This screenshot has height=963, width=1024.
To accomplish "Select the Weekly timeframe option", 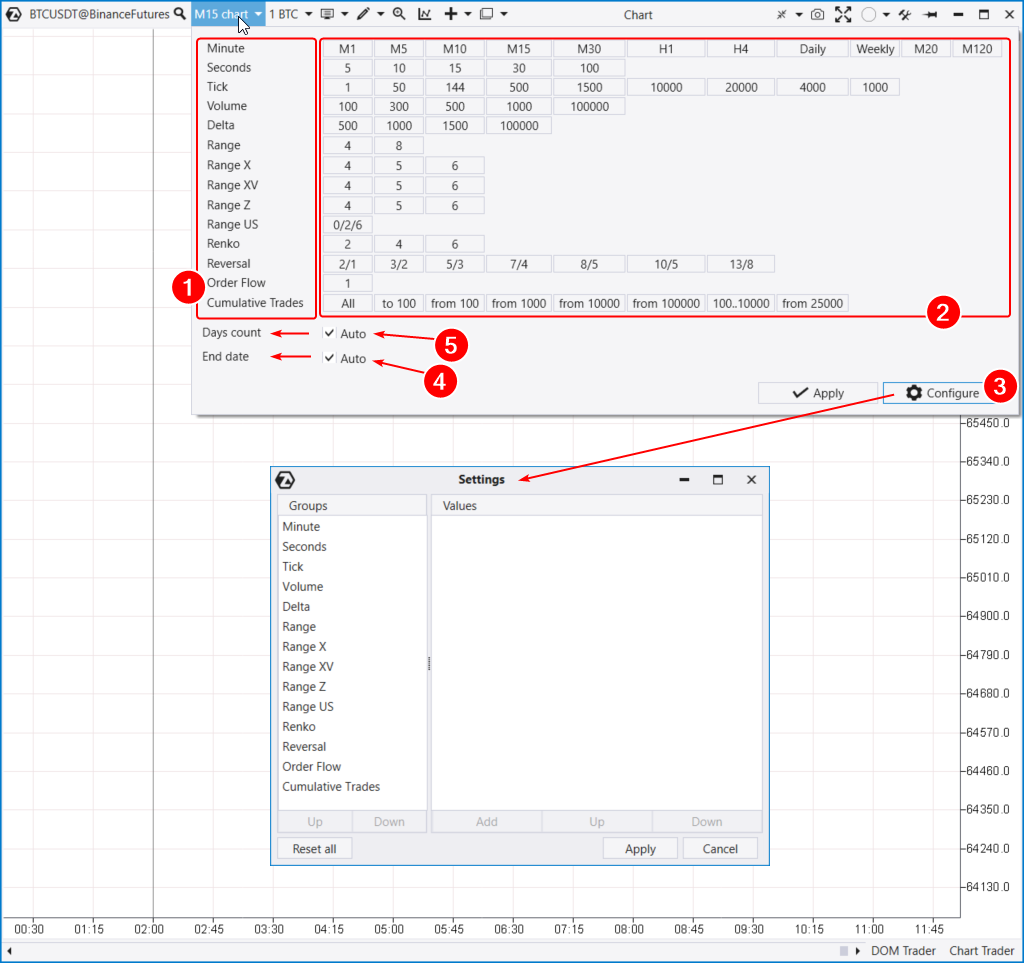I will click(875, 49).
